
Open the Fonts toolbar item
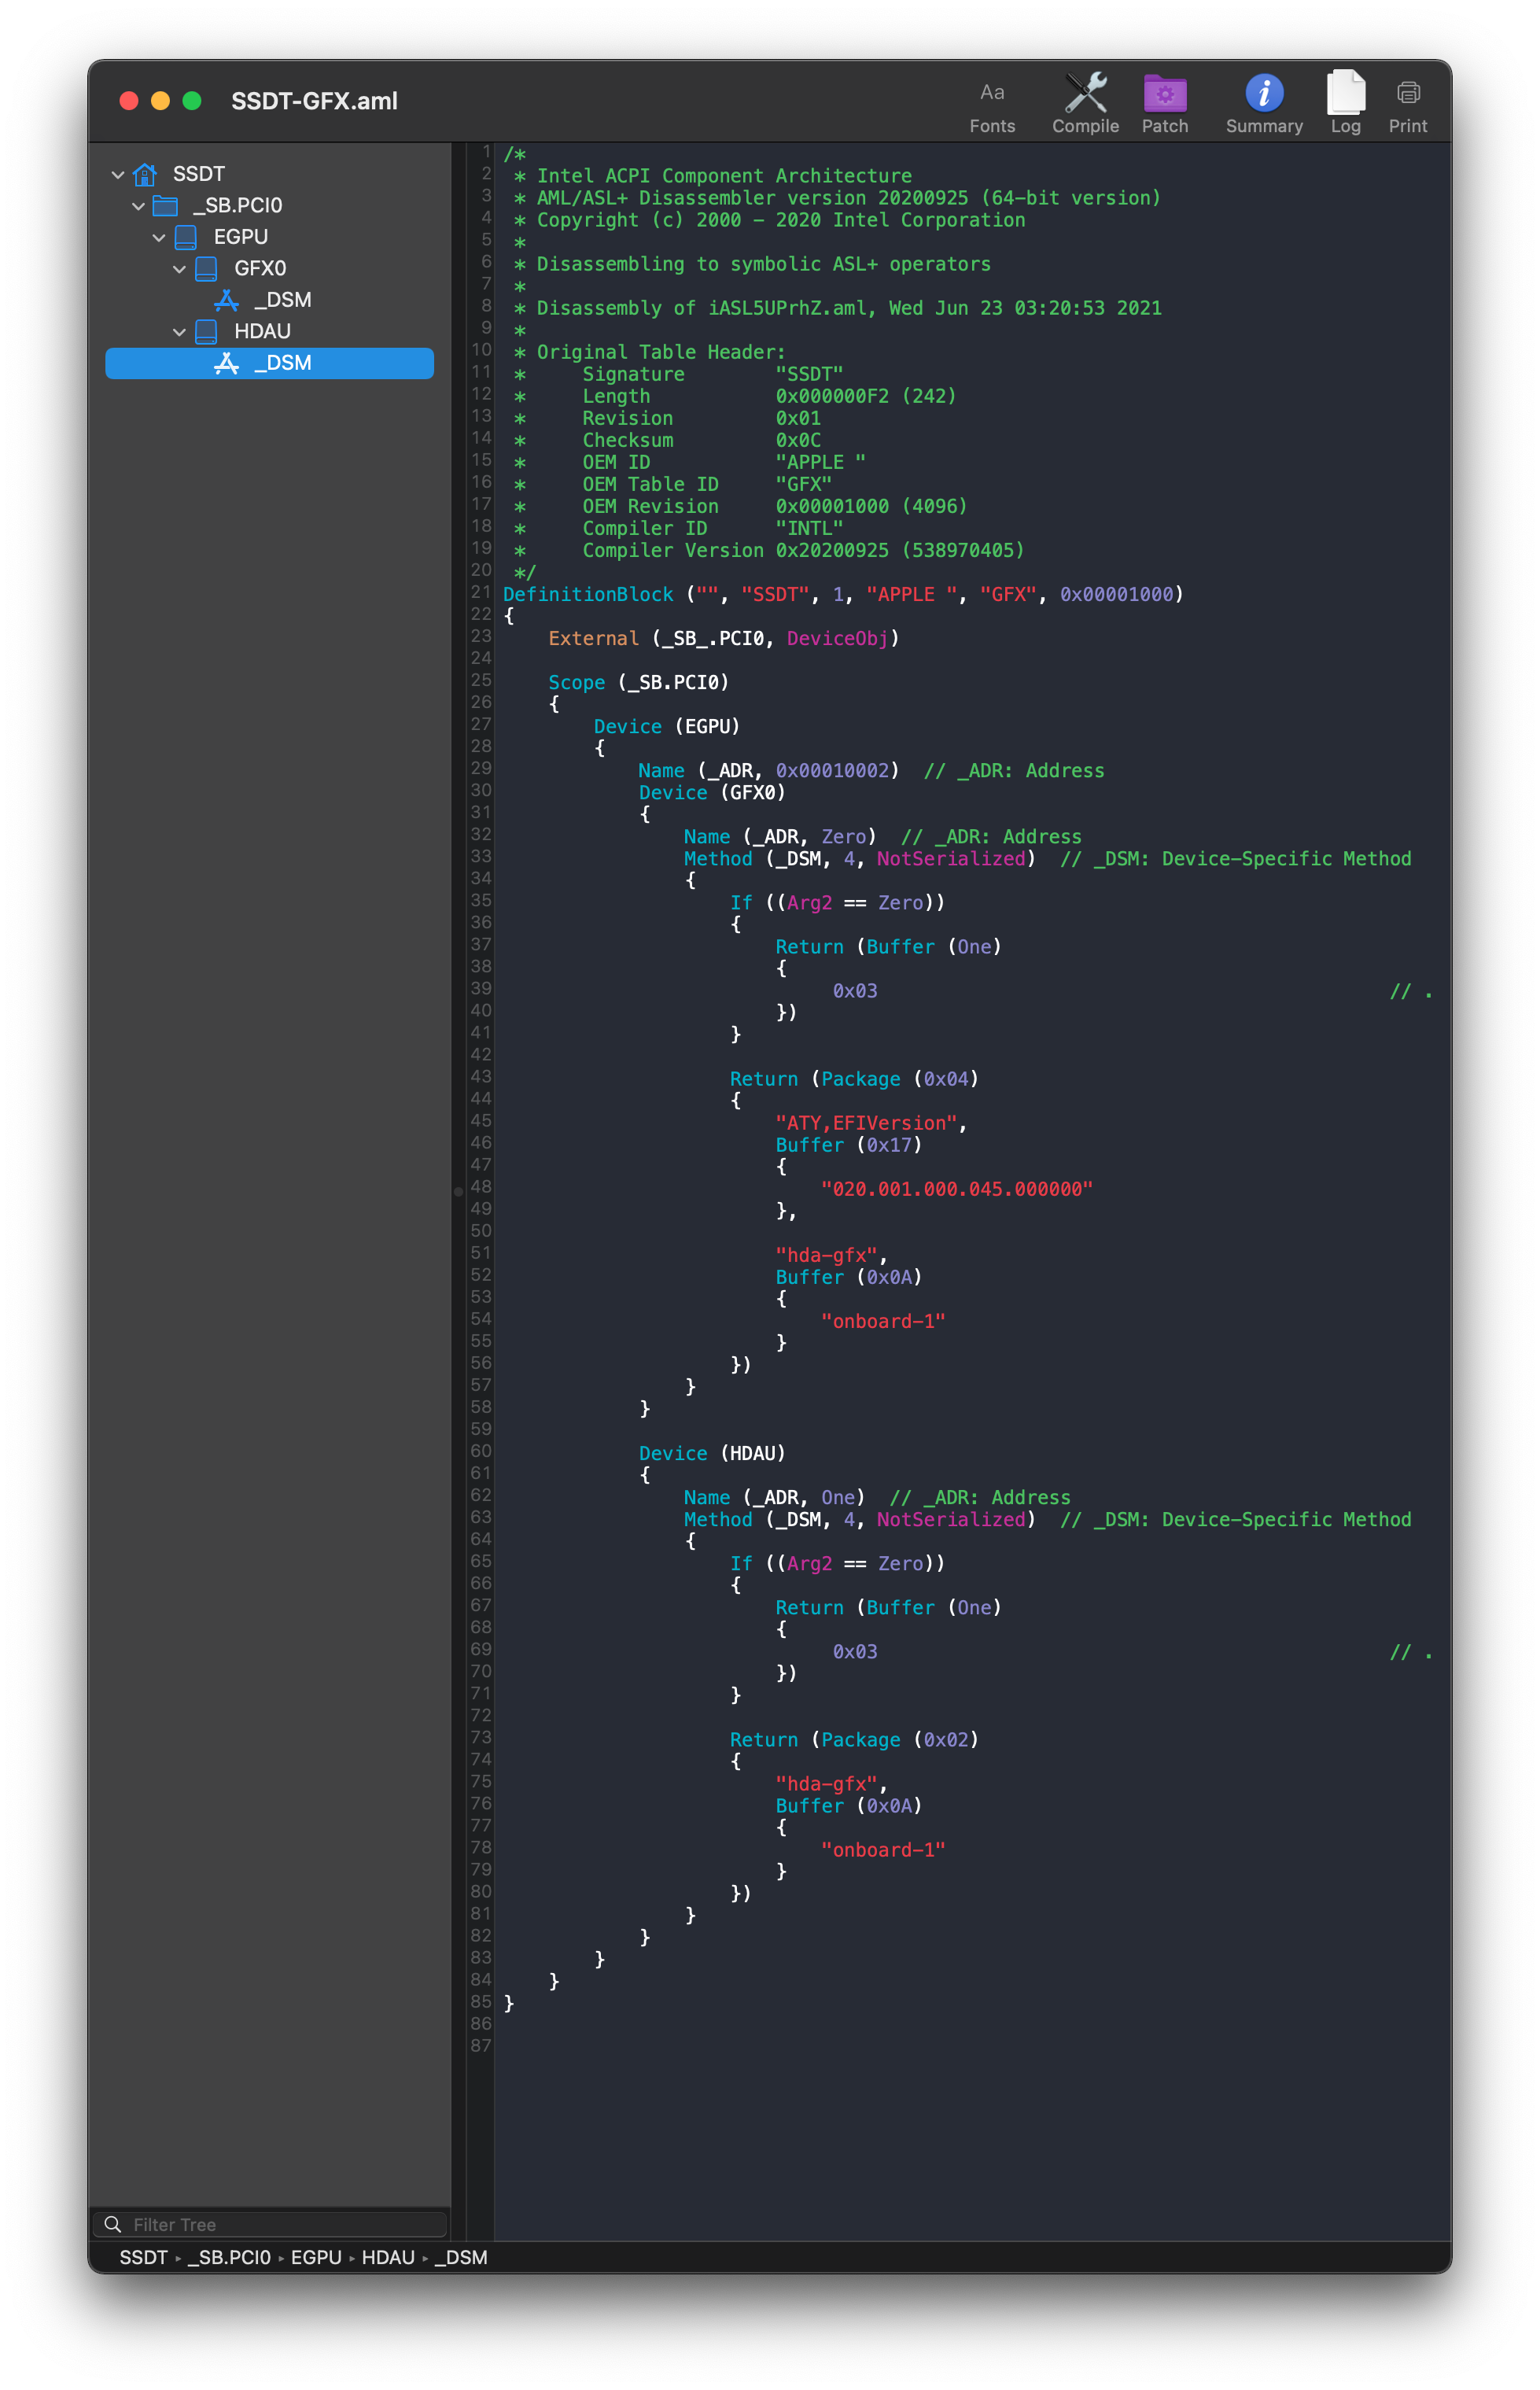(x=991, y=104)
